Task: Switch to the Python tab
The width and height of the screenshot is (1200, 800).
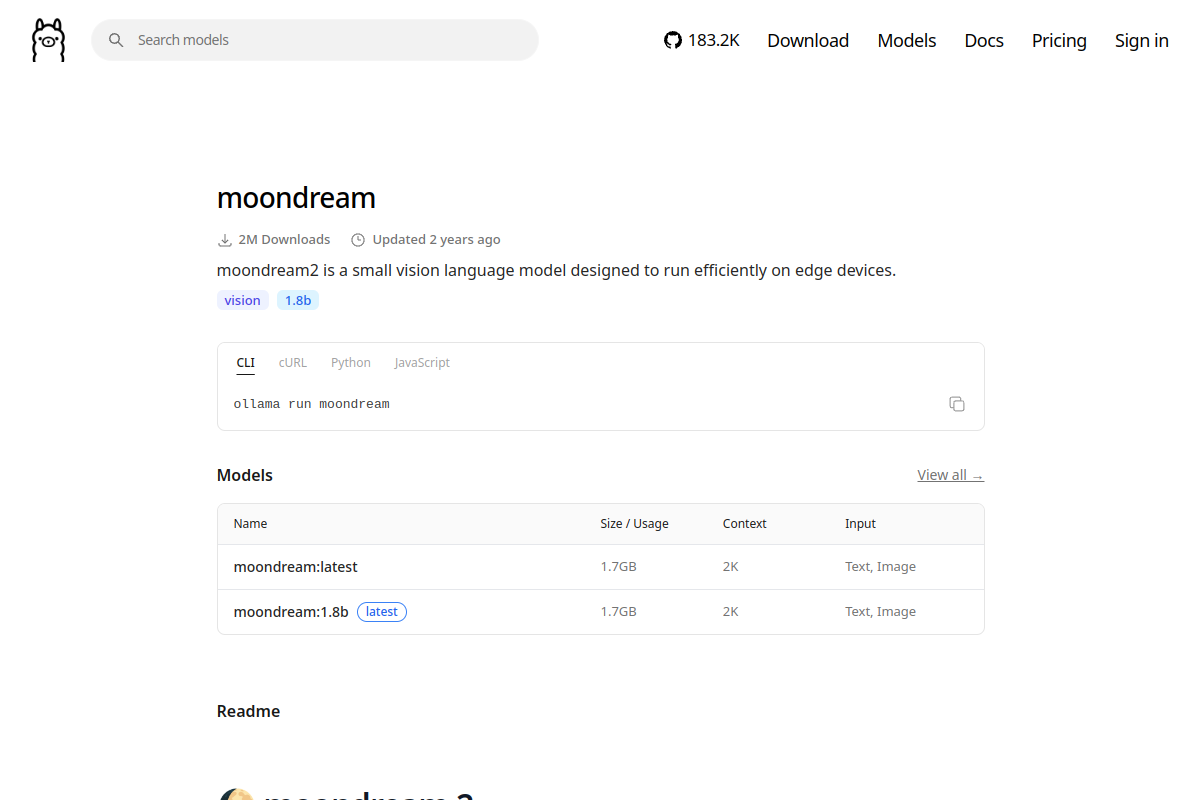Action: [x=351, y=363]
